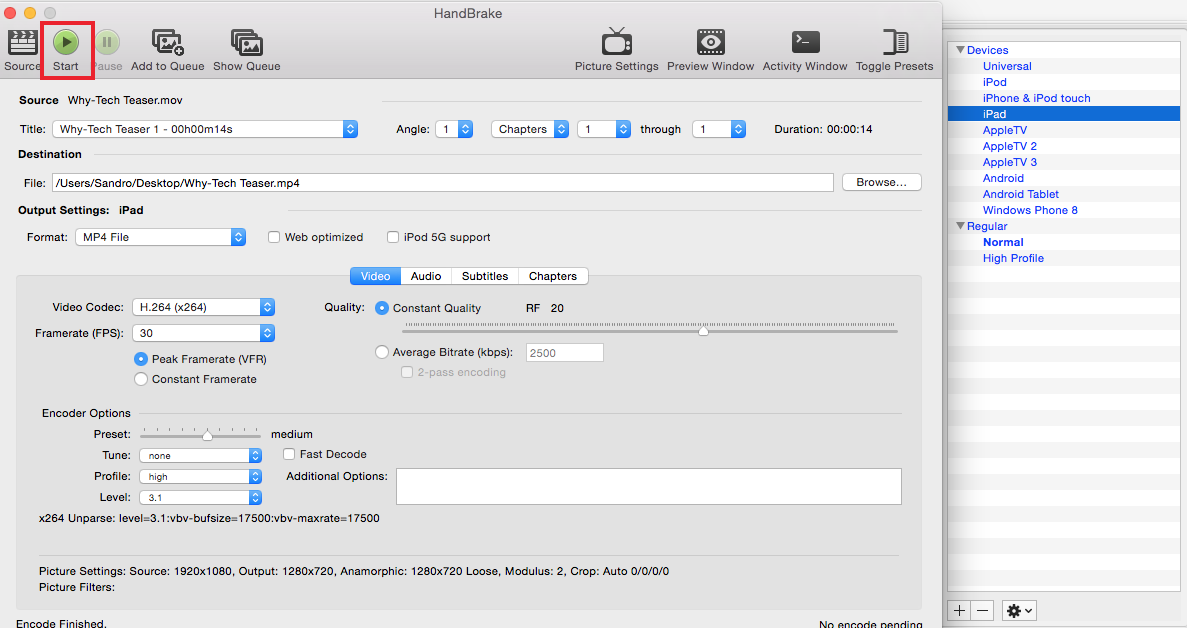Screen dimensions: 1187x628
Task: Open the Activity Window terminal icon
Action: 805,42
